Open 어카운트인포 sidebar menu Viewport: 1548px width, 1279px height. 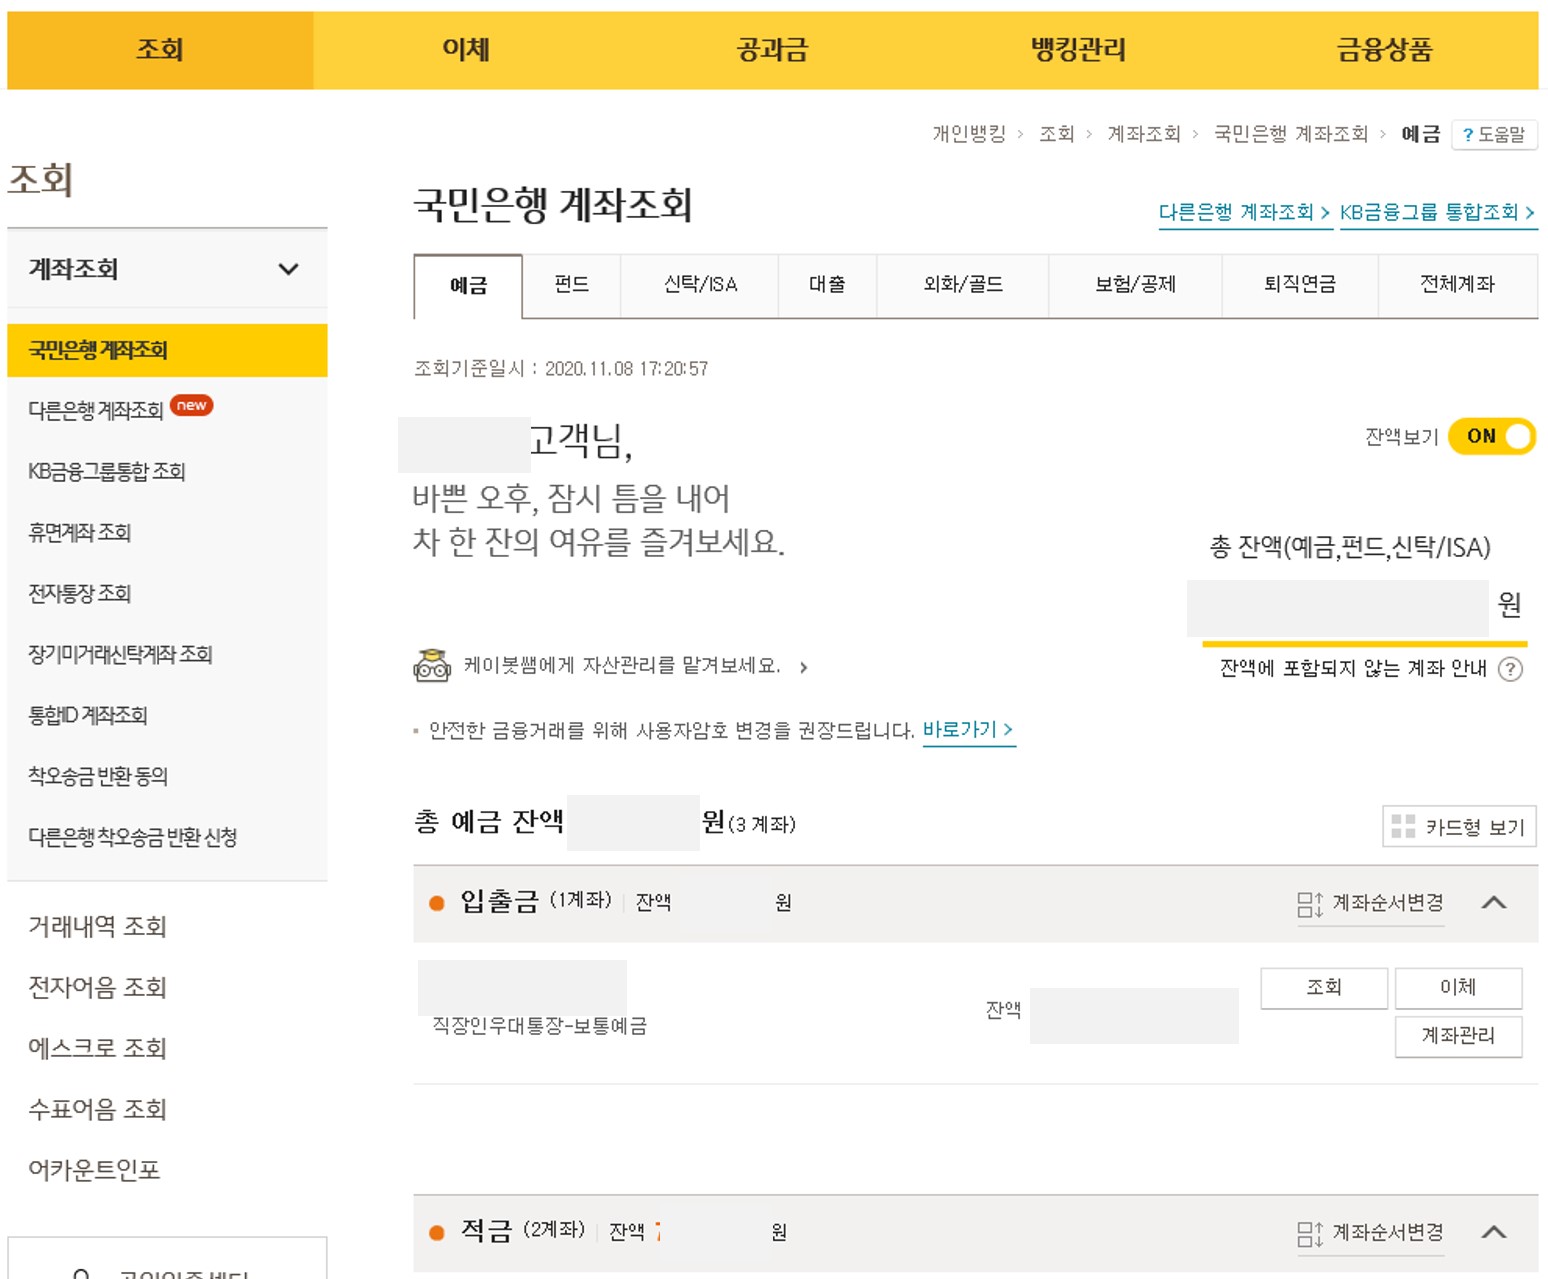(x=94, y=1171)
